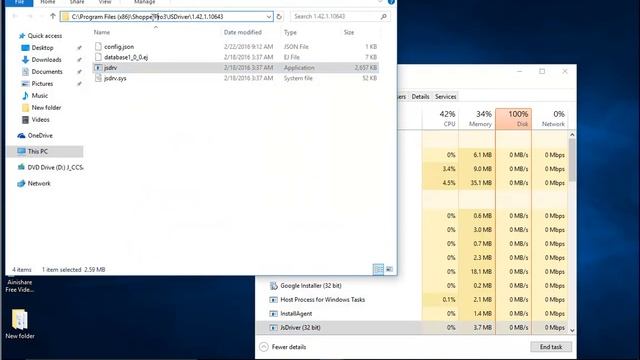Click the InstallAgent process icon
The height and width of the screenshot is (360, 640).
[x=273, y=313]
